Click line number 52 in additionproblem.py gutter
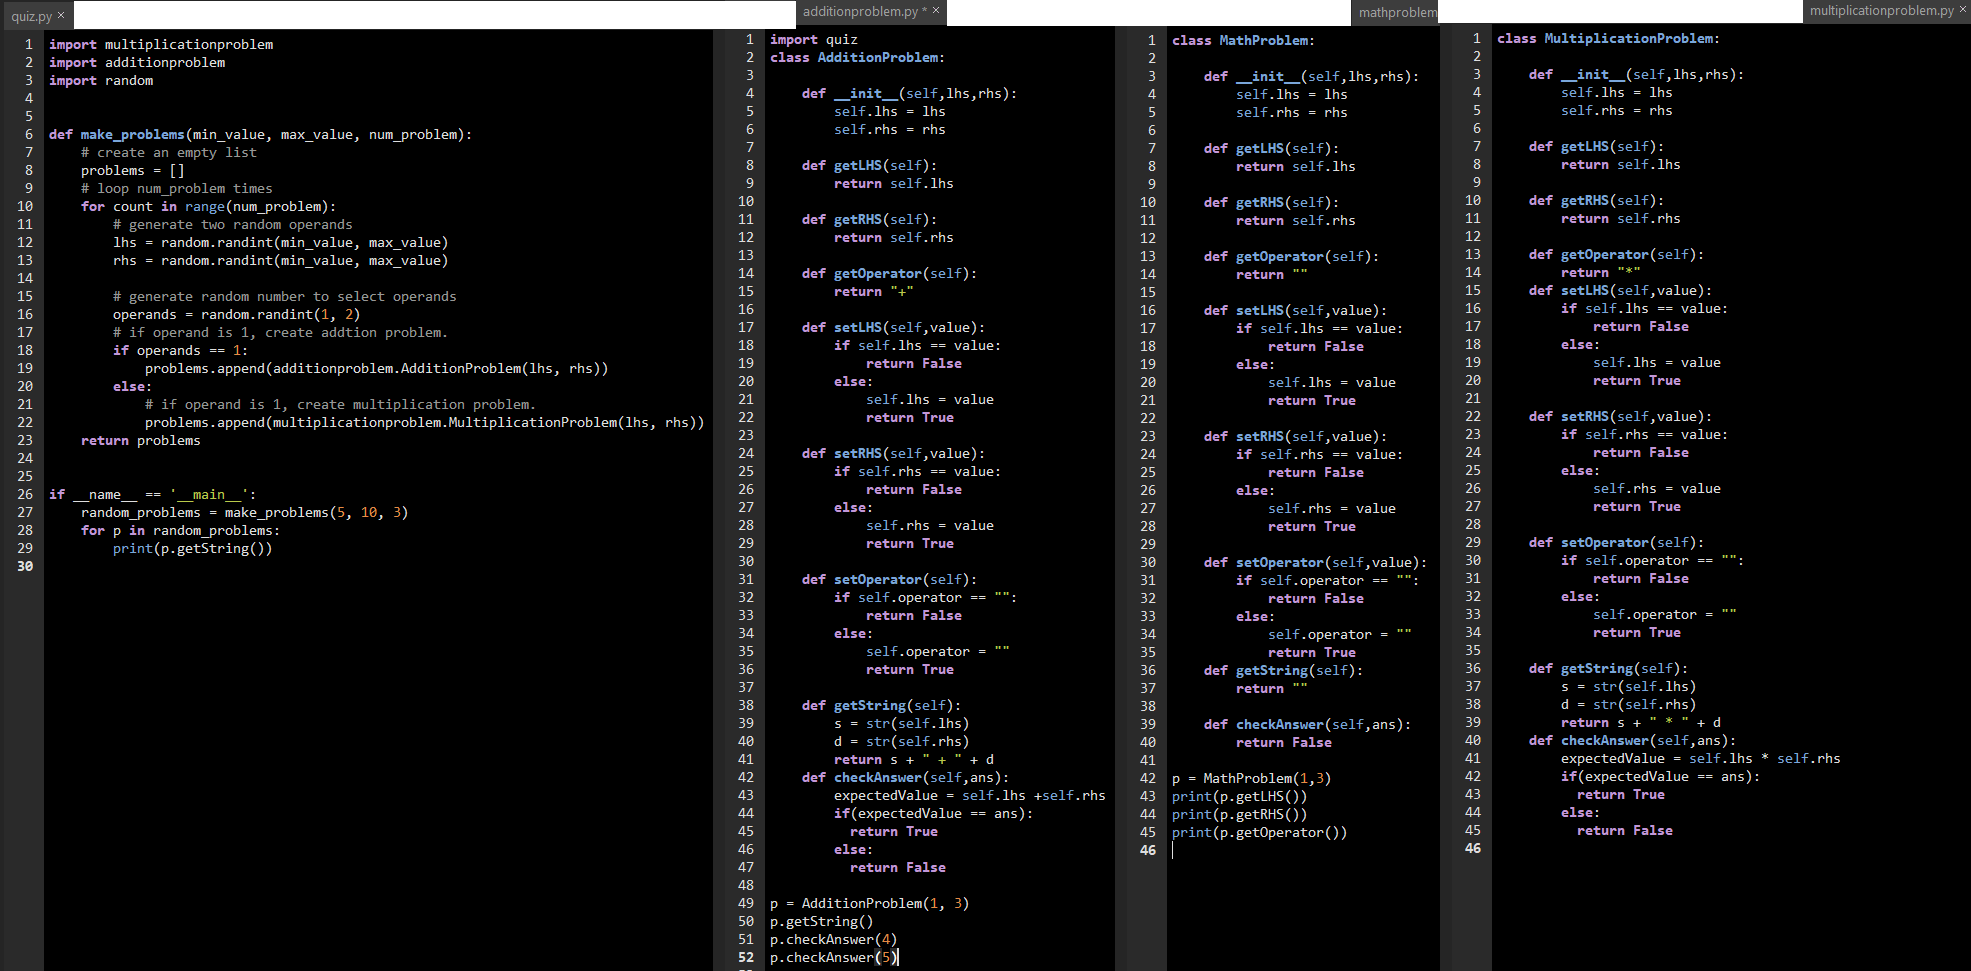 point(746,957)
